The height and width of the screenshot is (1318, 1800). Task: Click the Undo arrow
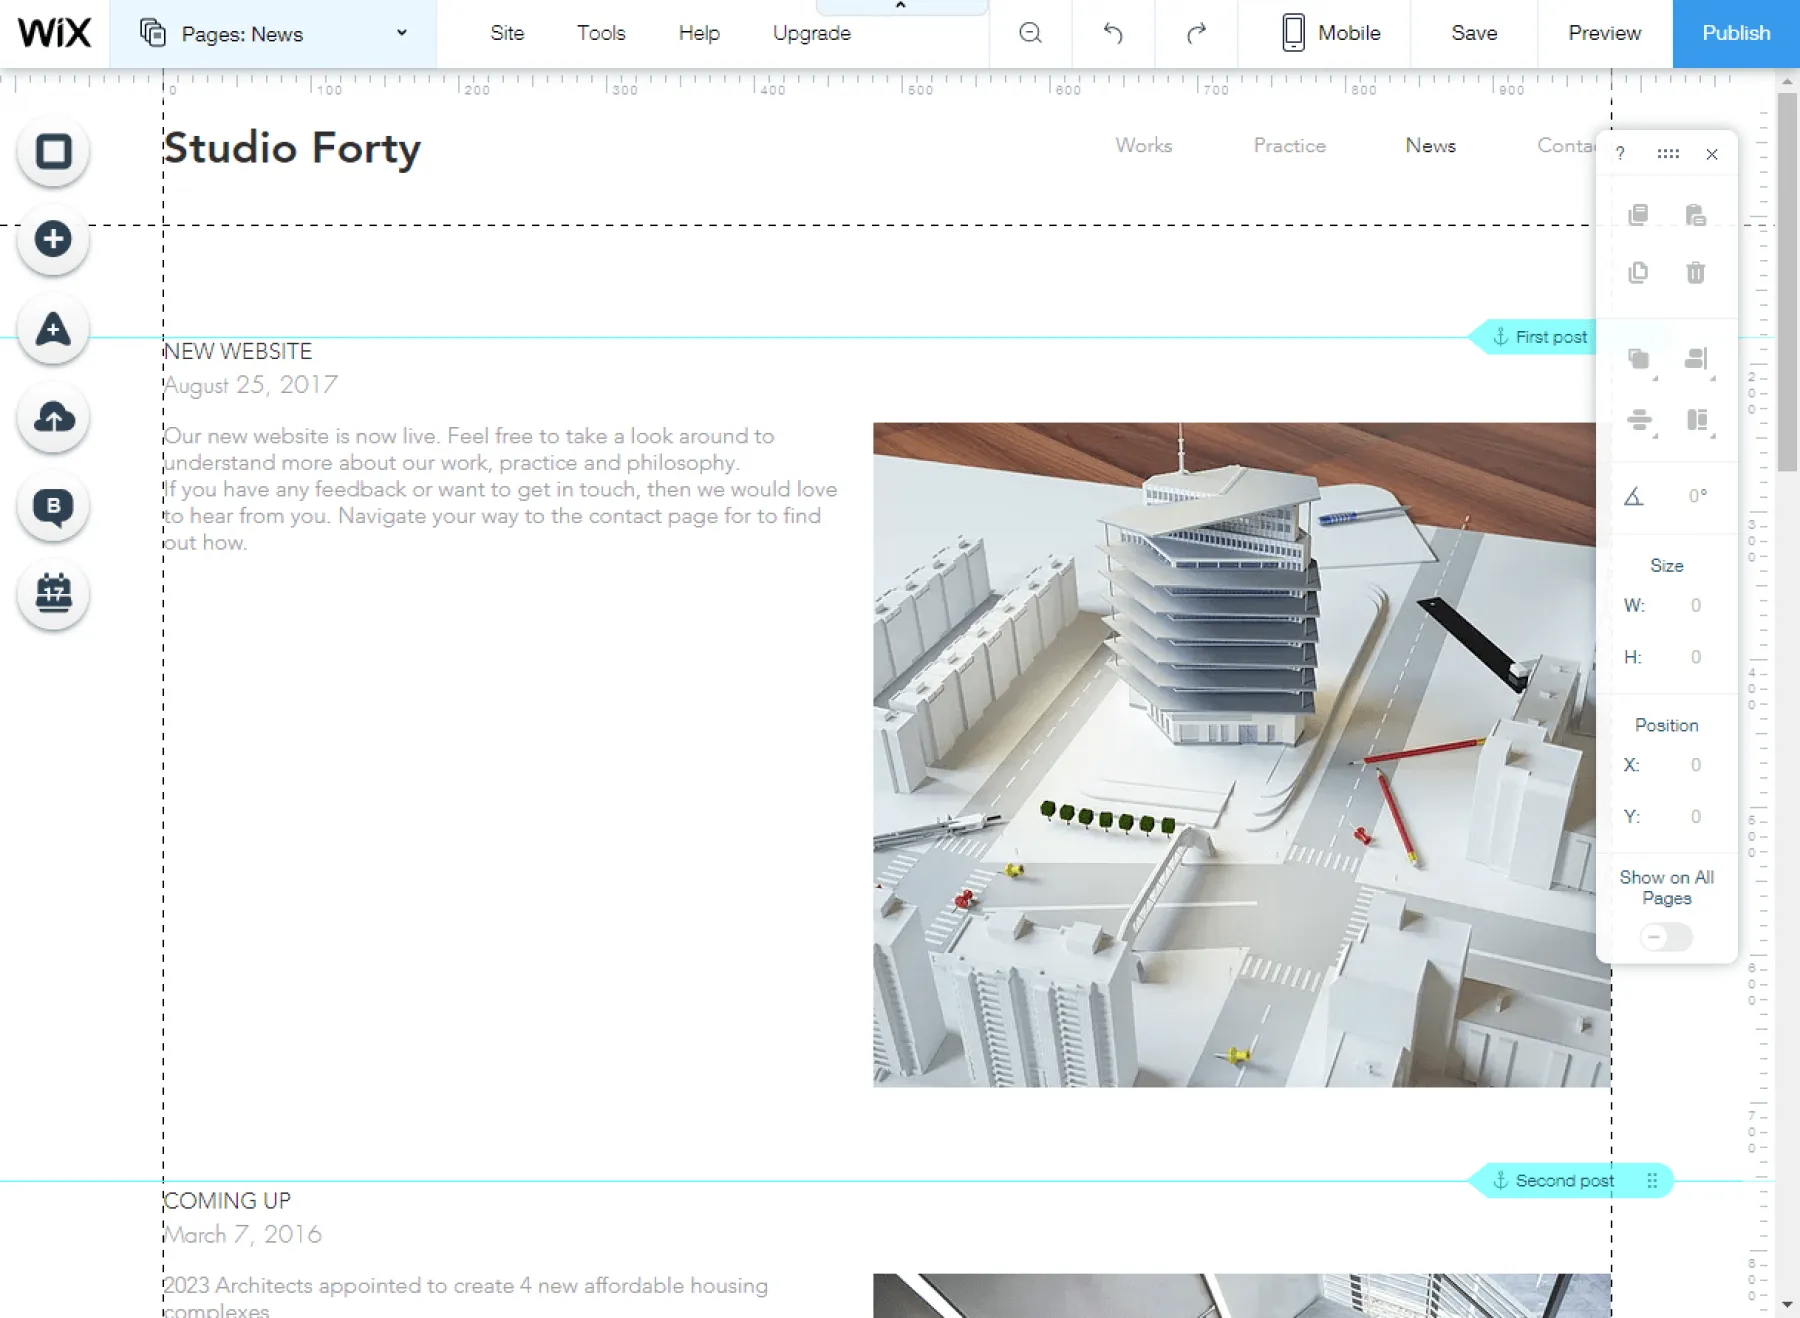coord(1113,33)
